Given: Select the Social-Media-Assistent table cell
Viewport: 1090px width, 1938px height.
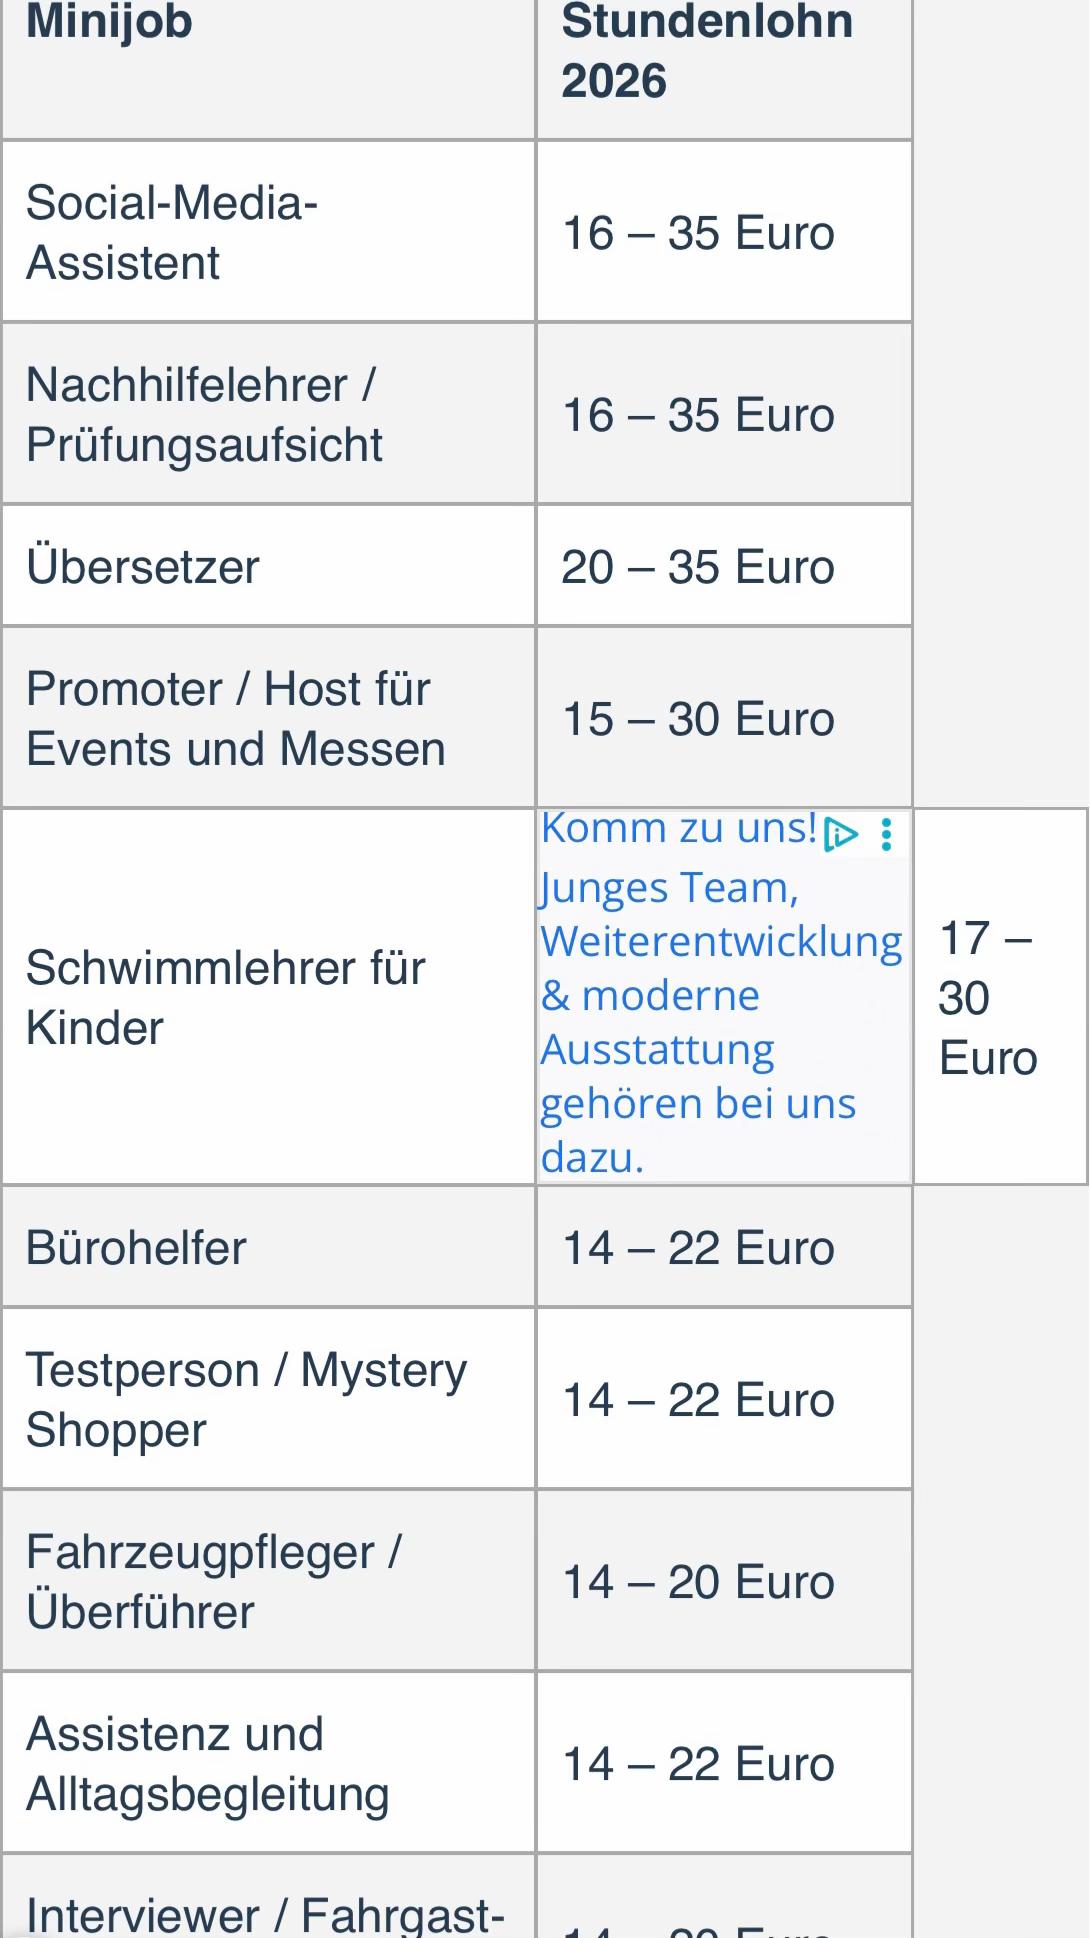Looking at the screenshot, I should point(268,232).
